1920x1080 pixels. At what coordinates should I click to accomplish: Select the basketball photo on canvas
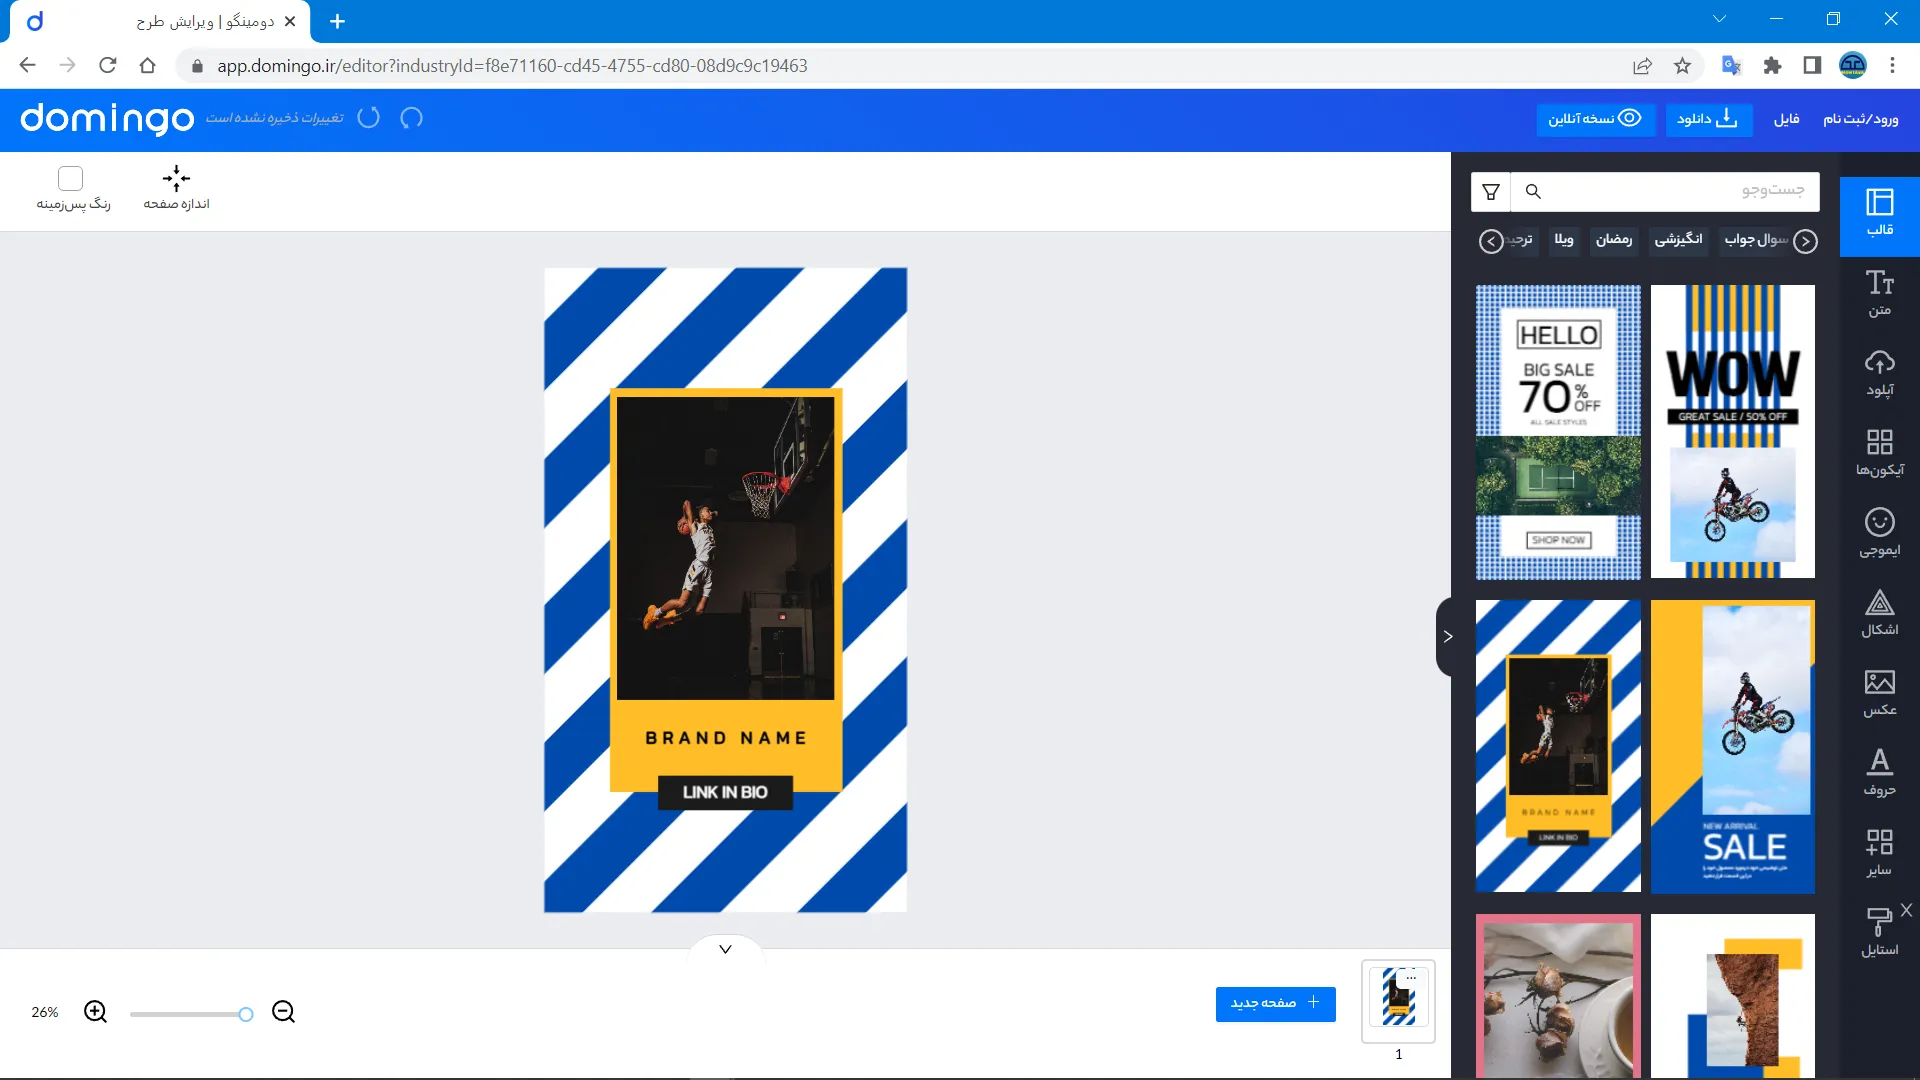(725, 548)
